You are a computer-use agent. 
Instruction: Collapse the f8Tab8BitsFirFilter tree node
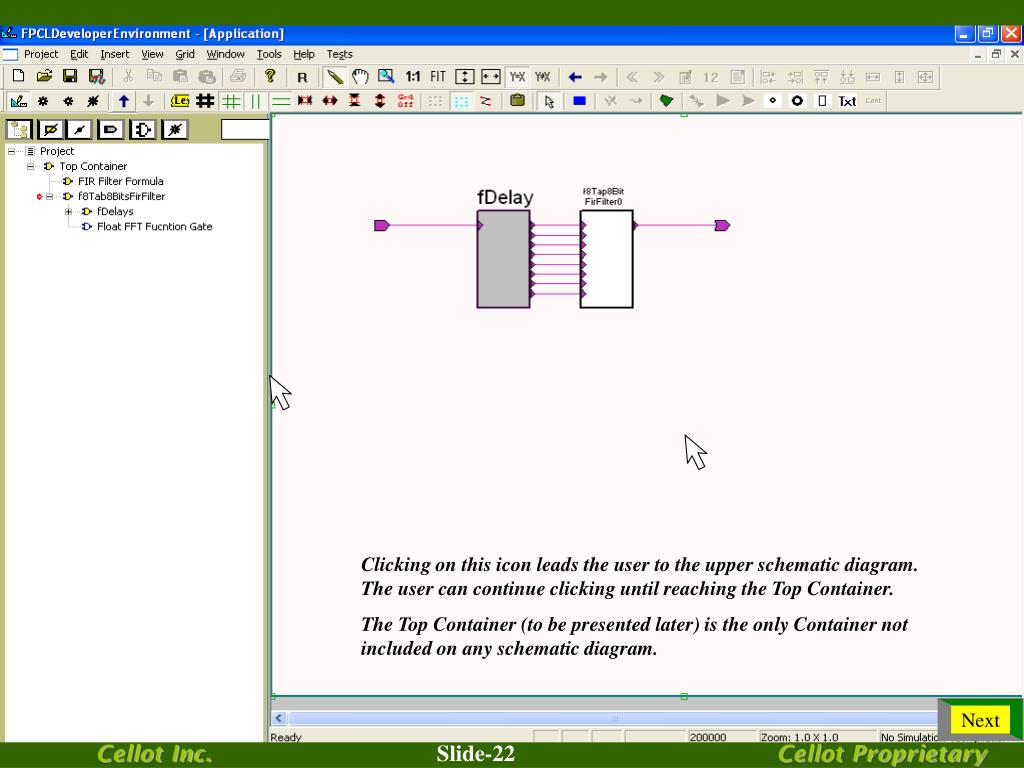(x=50, y=197)
